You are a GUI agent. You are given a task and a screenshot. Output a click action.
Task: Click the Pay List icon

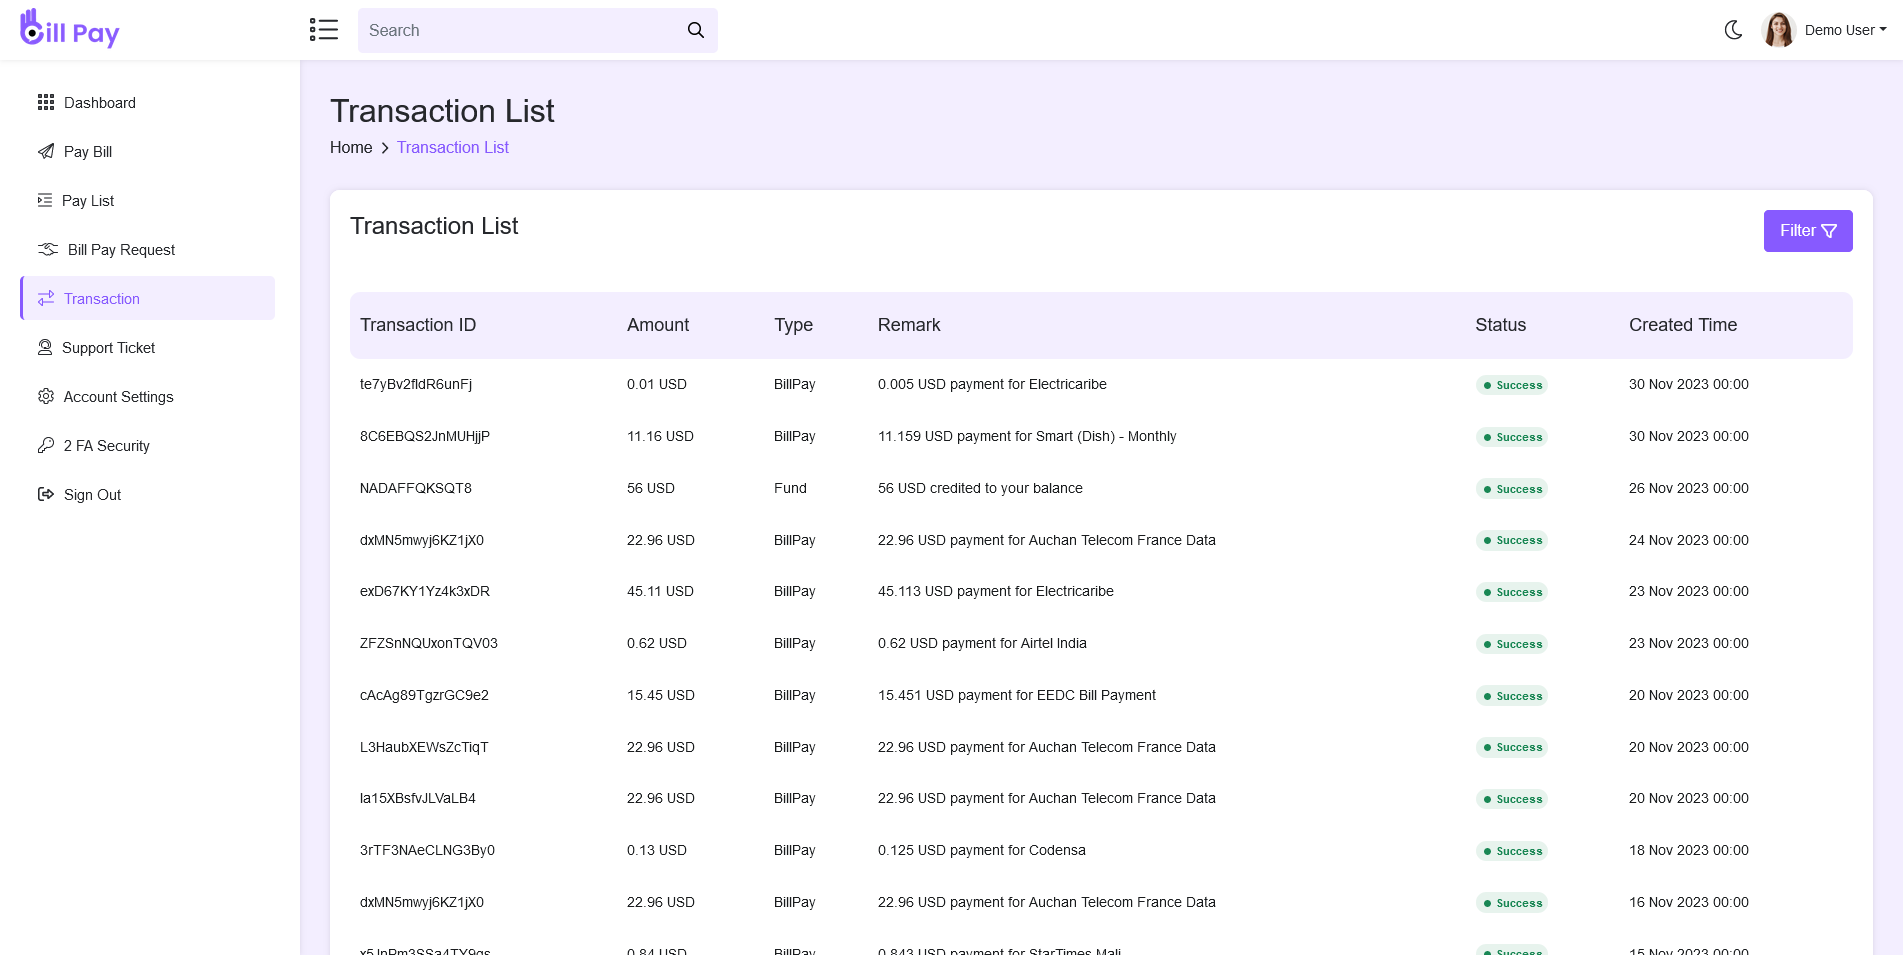pyautogui.click(x=45, y=200)
